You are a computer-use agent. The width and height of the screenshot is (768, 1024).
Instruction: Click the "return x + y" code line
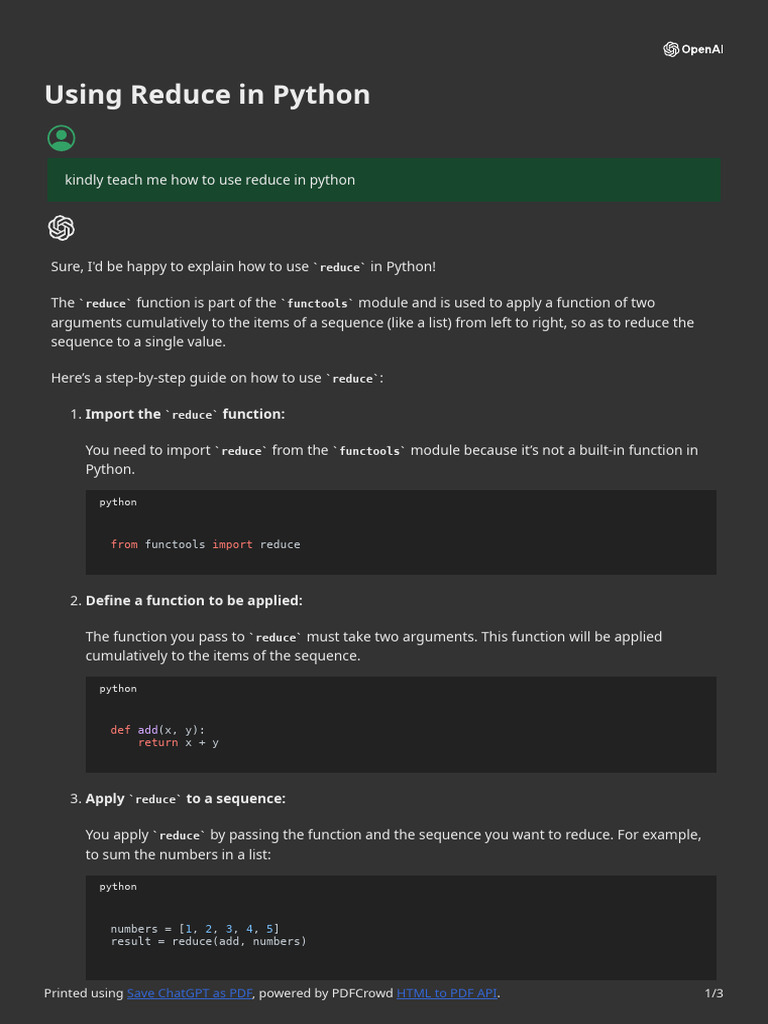(x=178, y=743)
